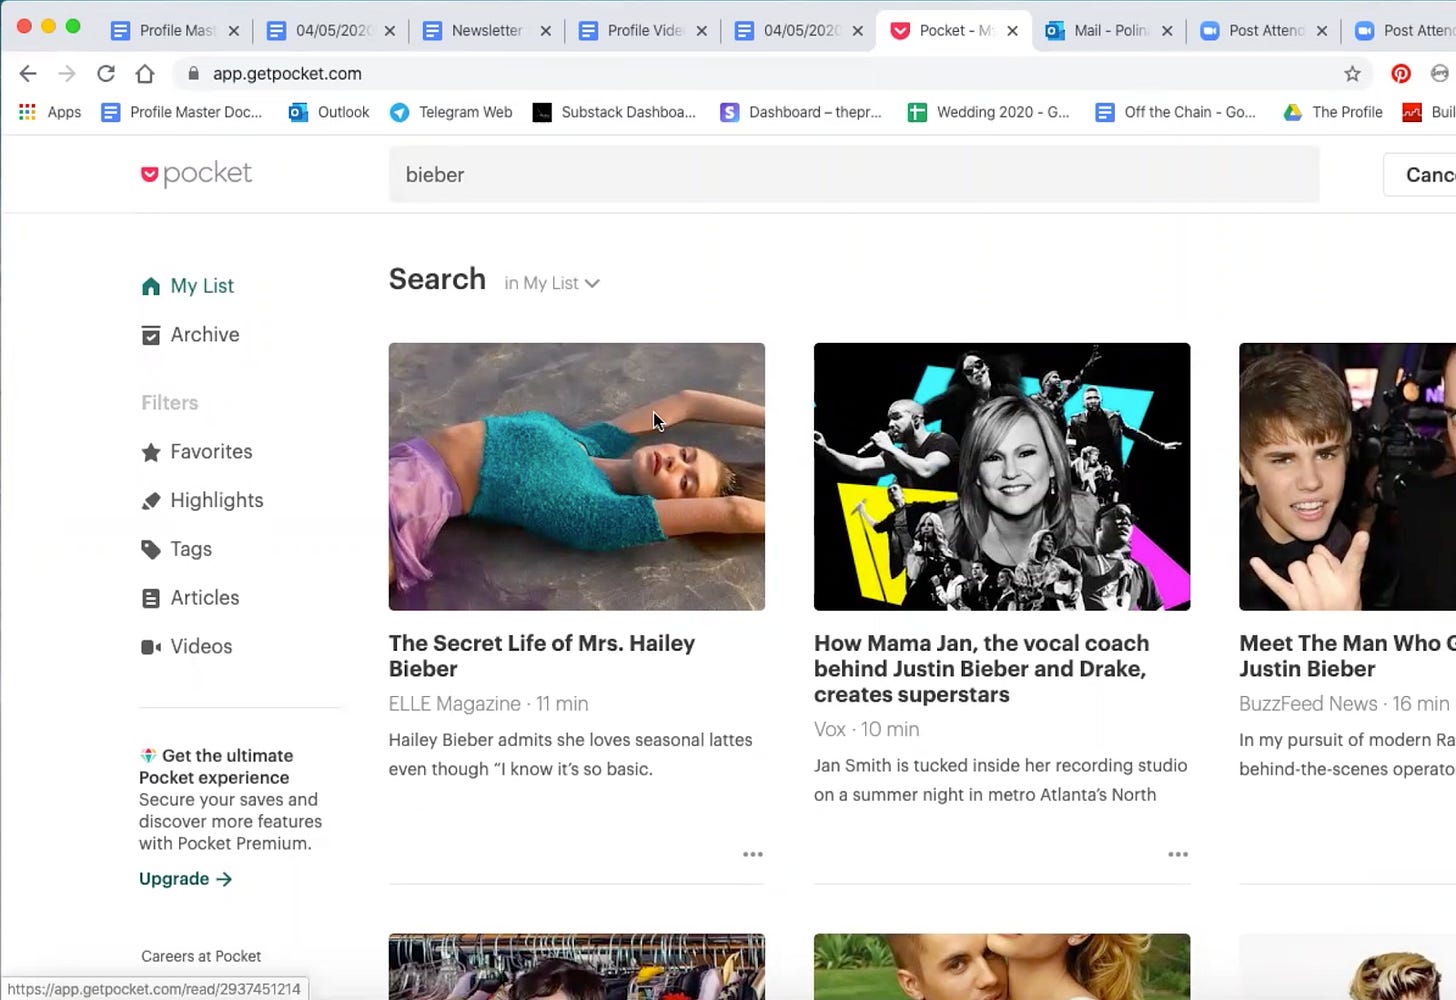The image size is (1456, 1000).
Task: Close the Mail - Polina tab
Action: (x=1167, y=31)
